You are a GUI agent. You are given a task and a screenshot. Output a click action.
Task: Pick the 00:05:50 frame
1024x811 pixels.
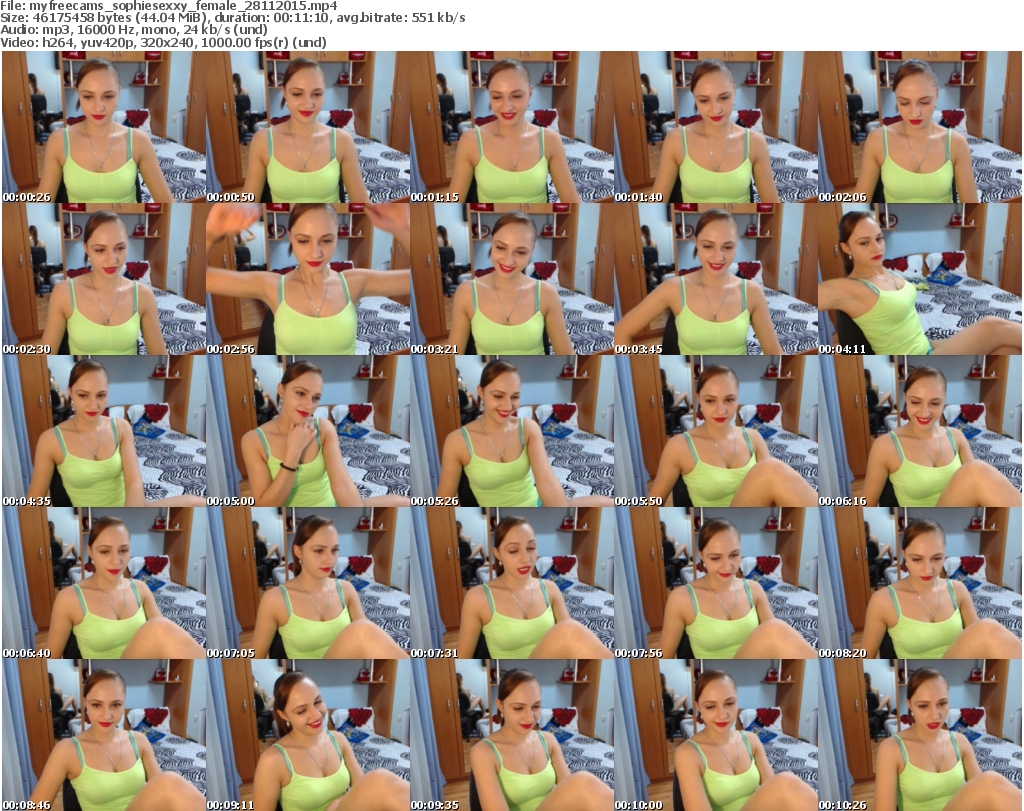click(x=716, y=432)
